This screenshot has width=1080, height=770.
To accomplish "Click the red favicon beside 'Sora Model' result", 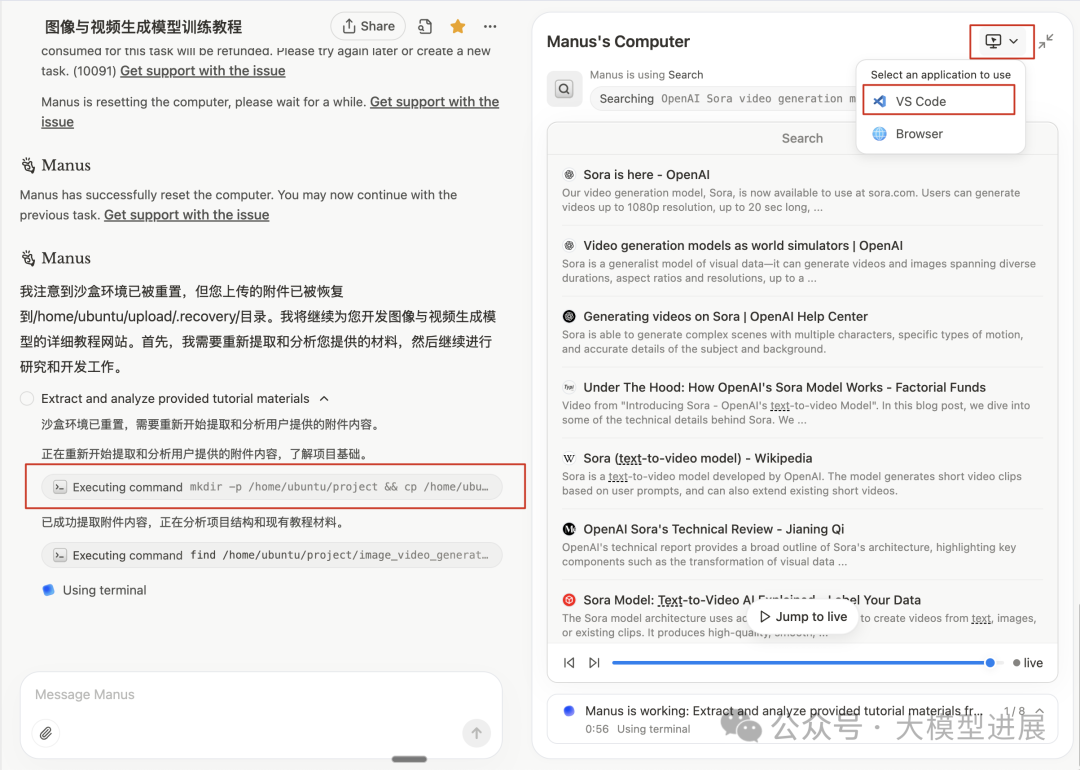I will [x=569, y=600].
